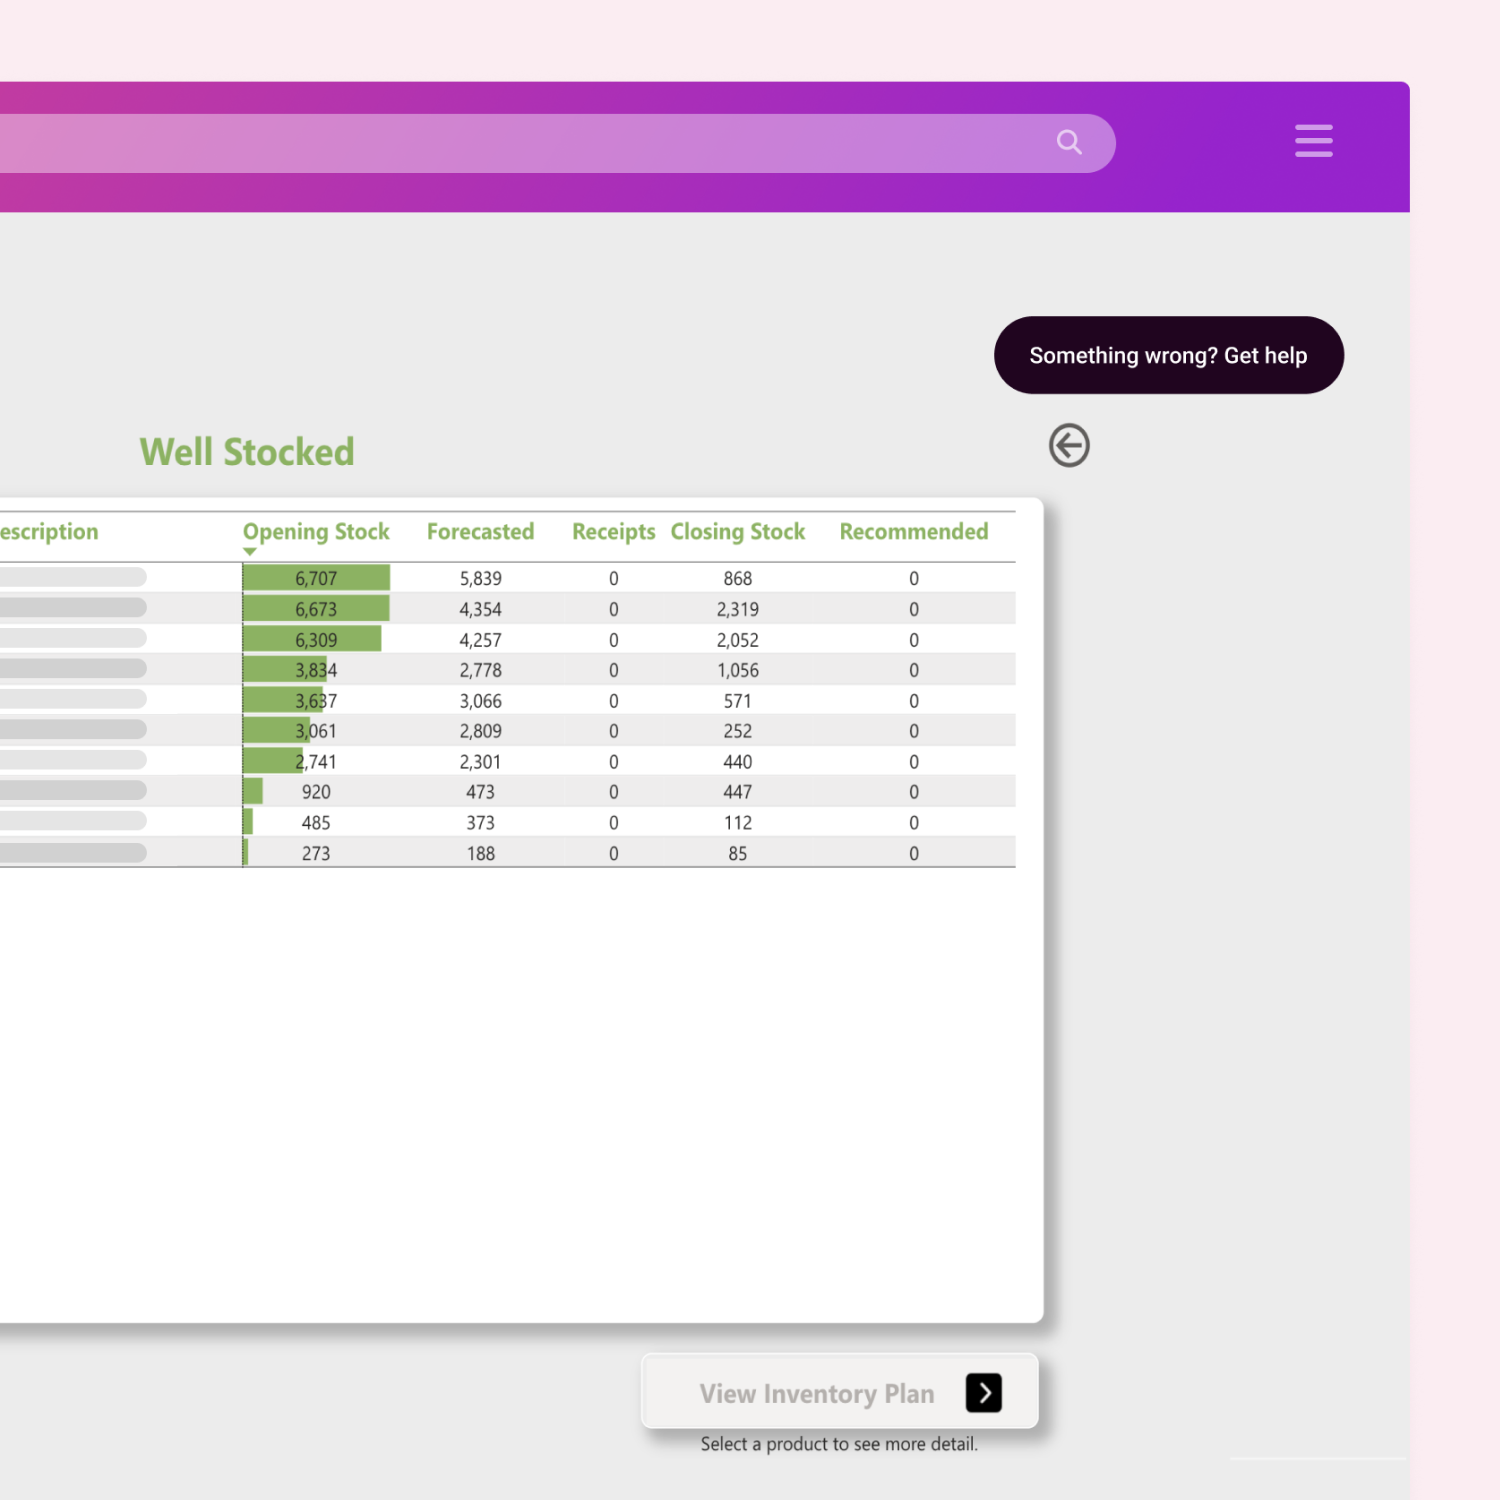Click closing stock value 447
1500x1500 pixels.
tap(738, 792)
